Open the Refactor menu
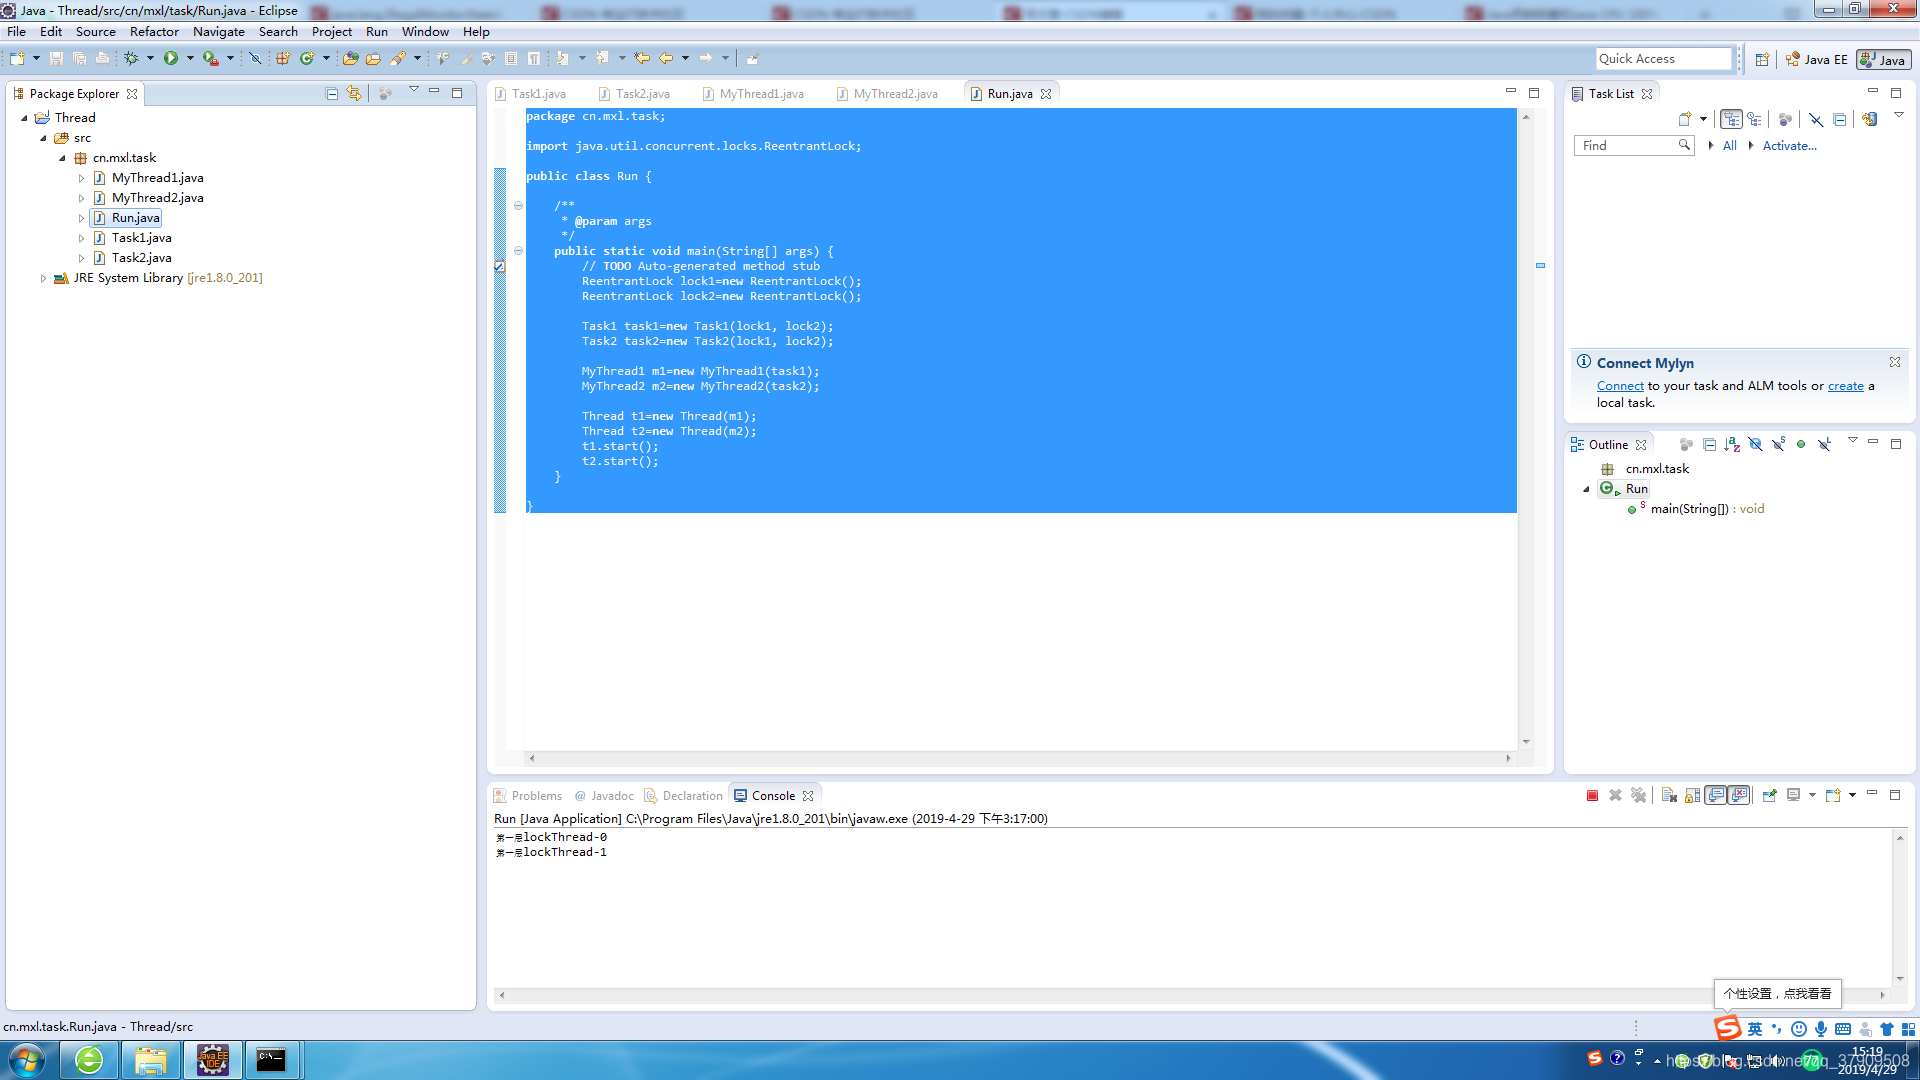The height and width of the screenshot is (1080, 1920). [154, 32]
